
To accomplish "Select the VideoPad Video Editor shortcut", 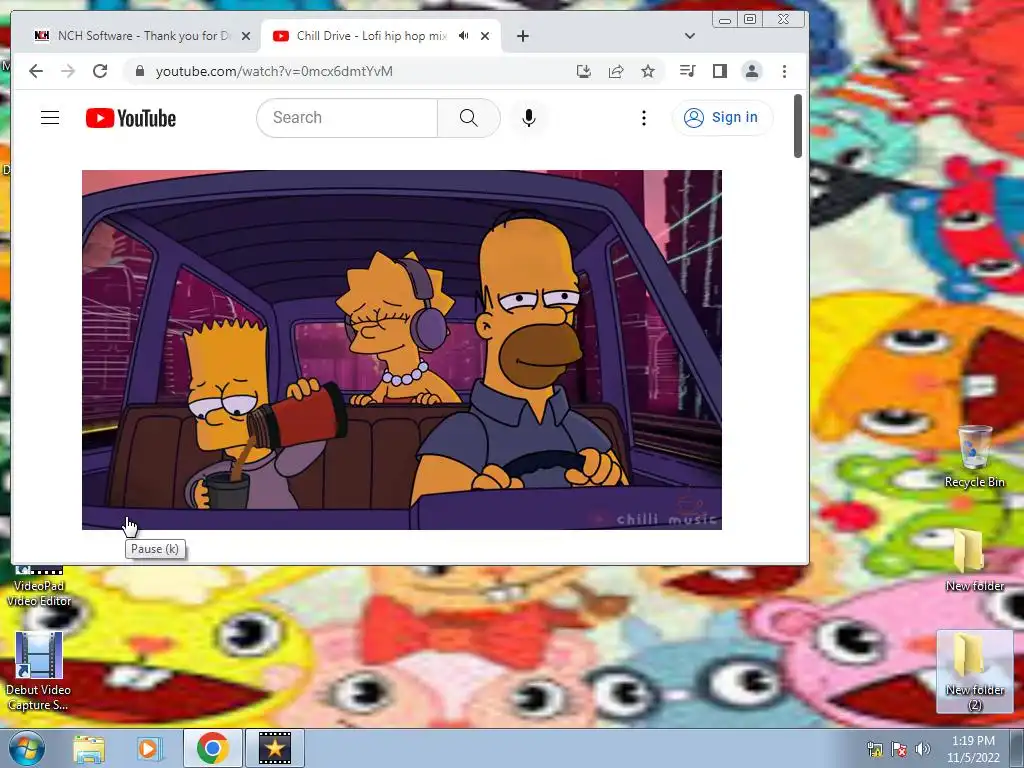I will [39, 585].
